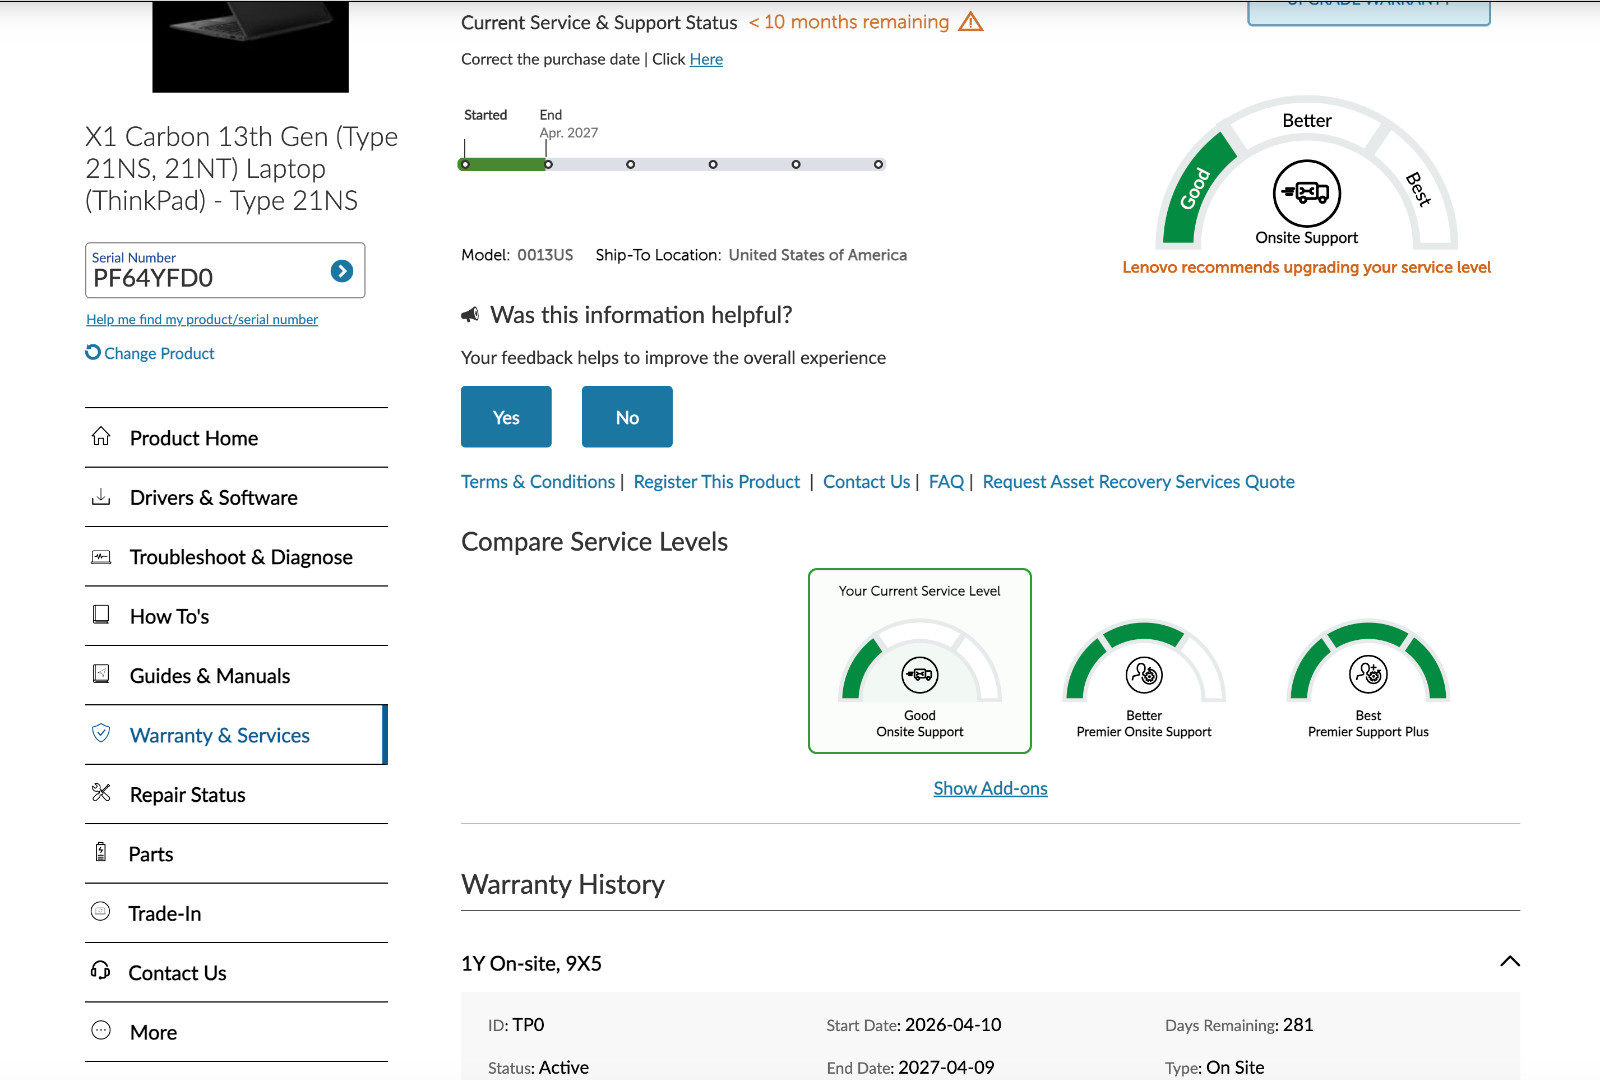Click the Change Product link
Screen dimensions: 1600x1080
(x=159, y=353)
